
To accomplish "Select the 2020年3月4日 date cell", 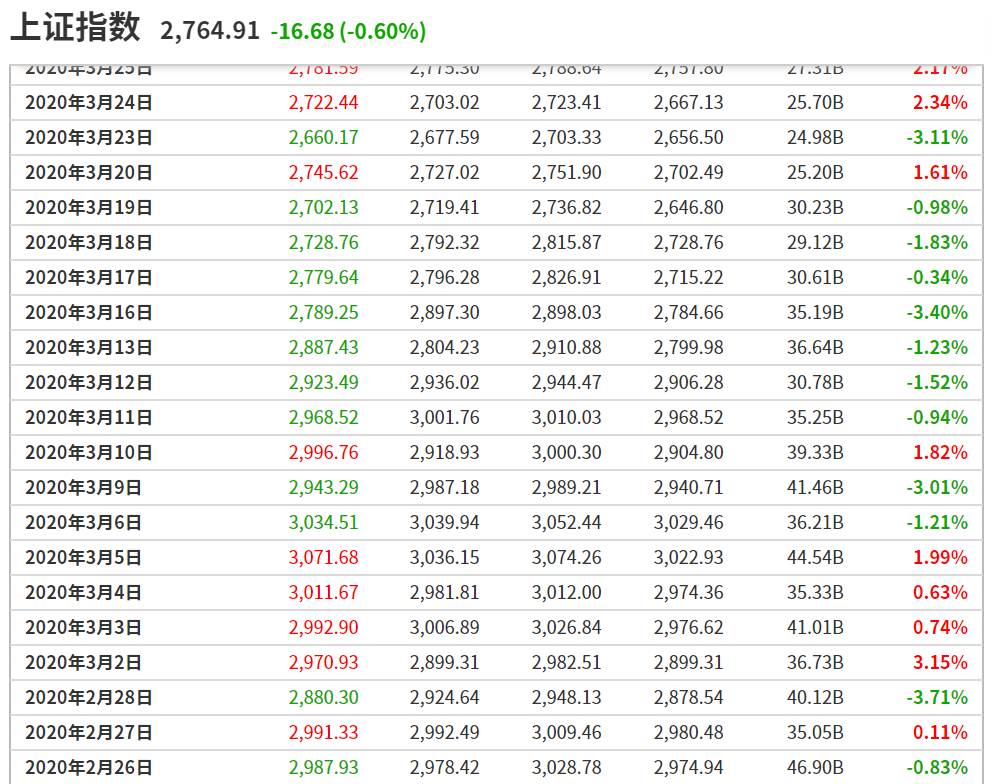I will point(83,592).
